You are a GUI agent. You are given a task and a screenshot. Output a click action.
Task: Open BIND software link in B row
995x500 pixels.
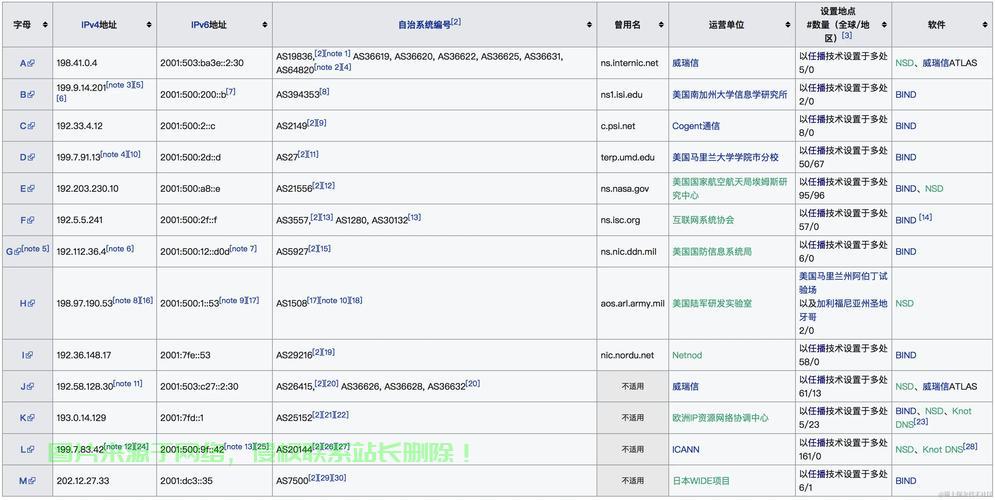coord(906,95)
